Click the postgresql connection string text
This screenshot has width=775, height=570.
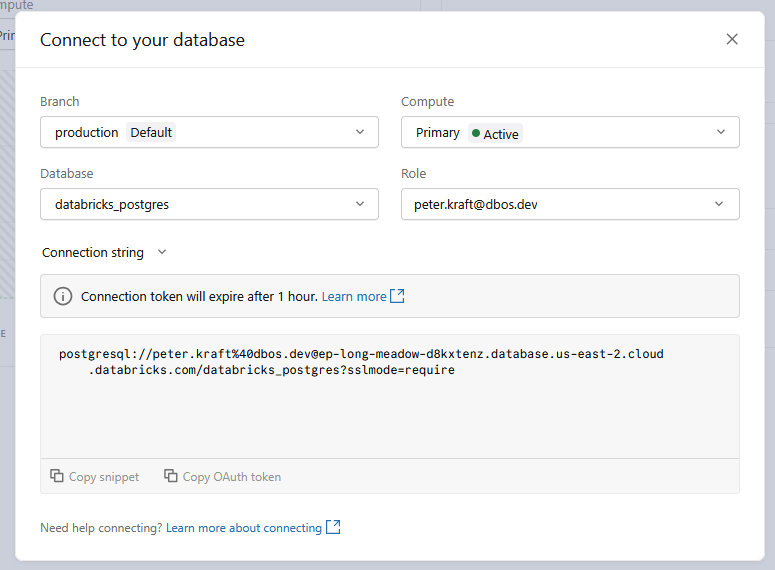point(361,362)
